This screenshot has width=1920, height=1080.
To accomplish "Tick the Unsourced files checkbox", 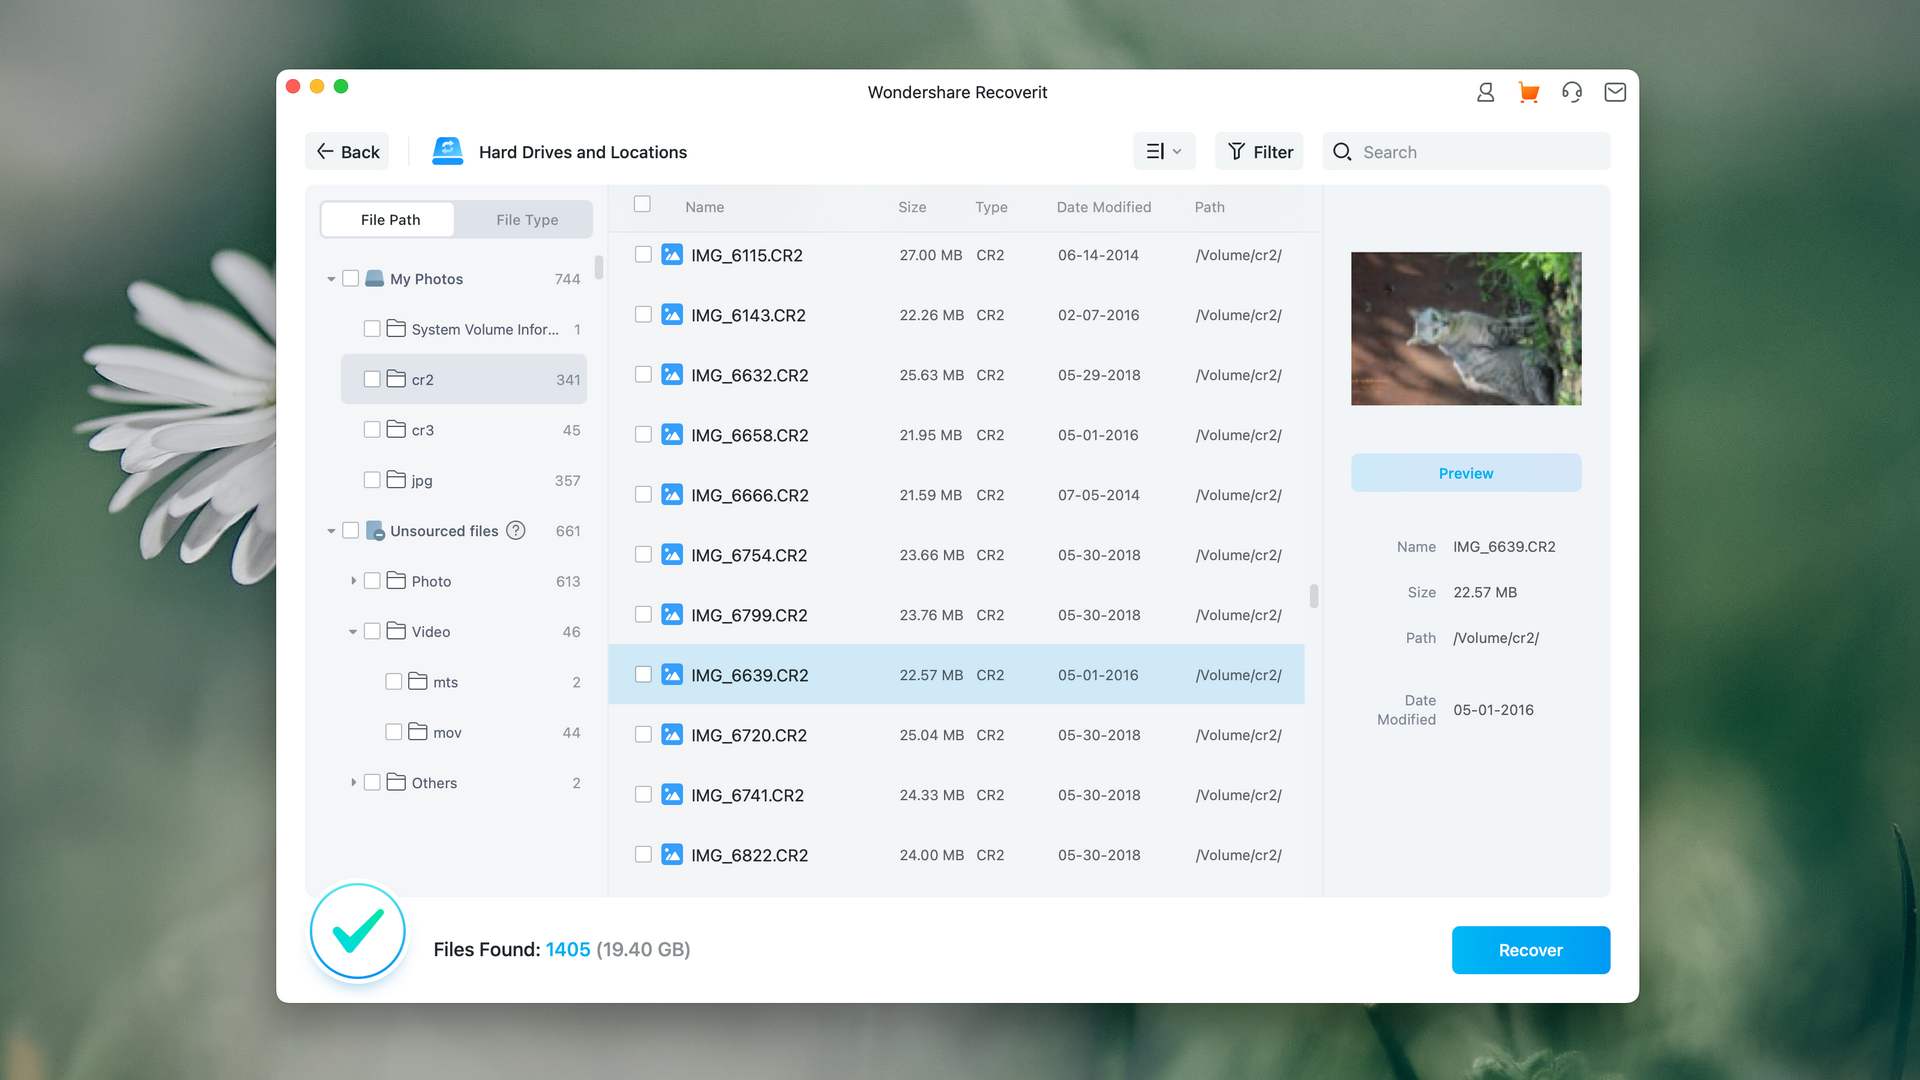I will [350, 531].
